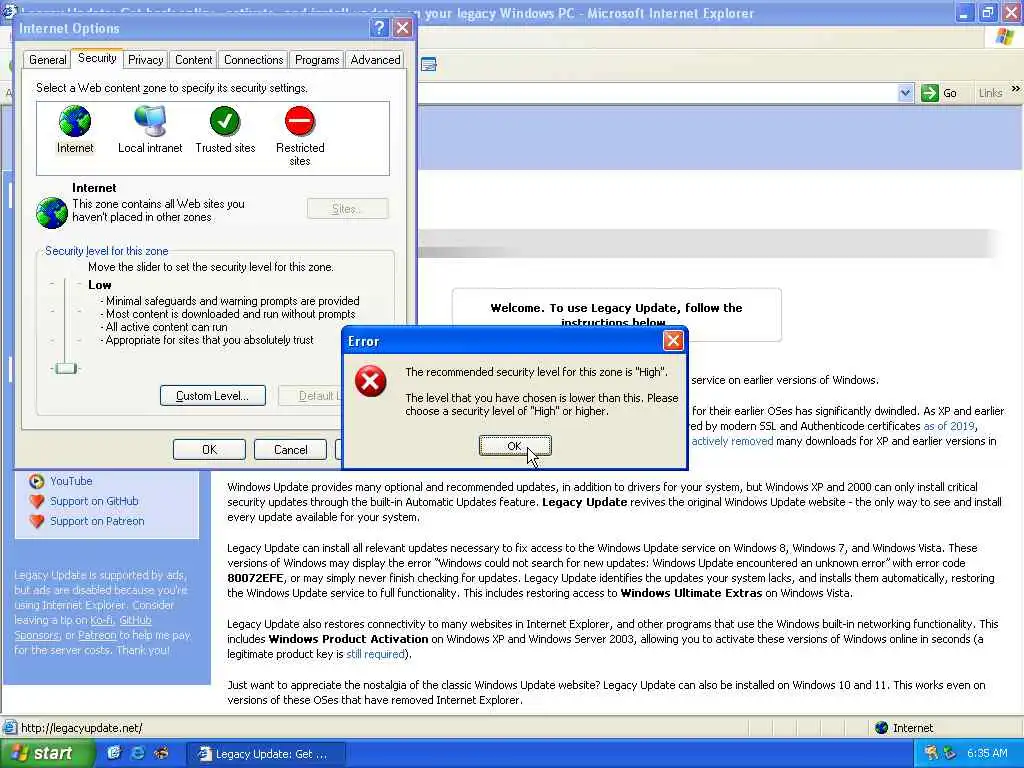
Task: Click the YouTube play icon in sidebar
Action: 37,481
